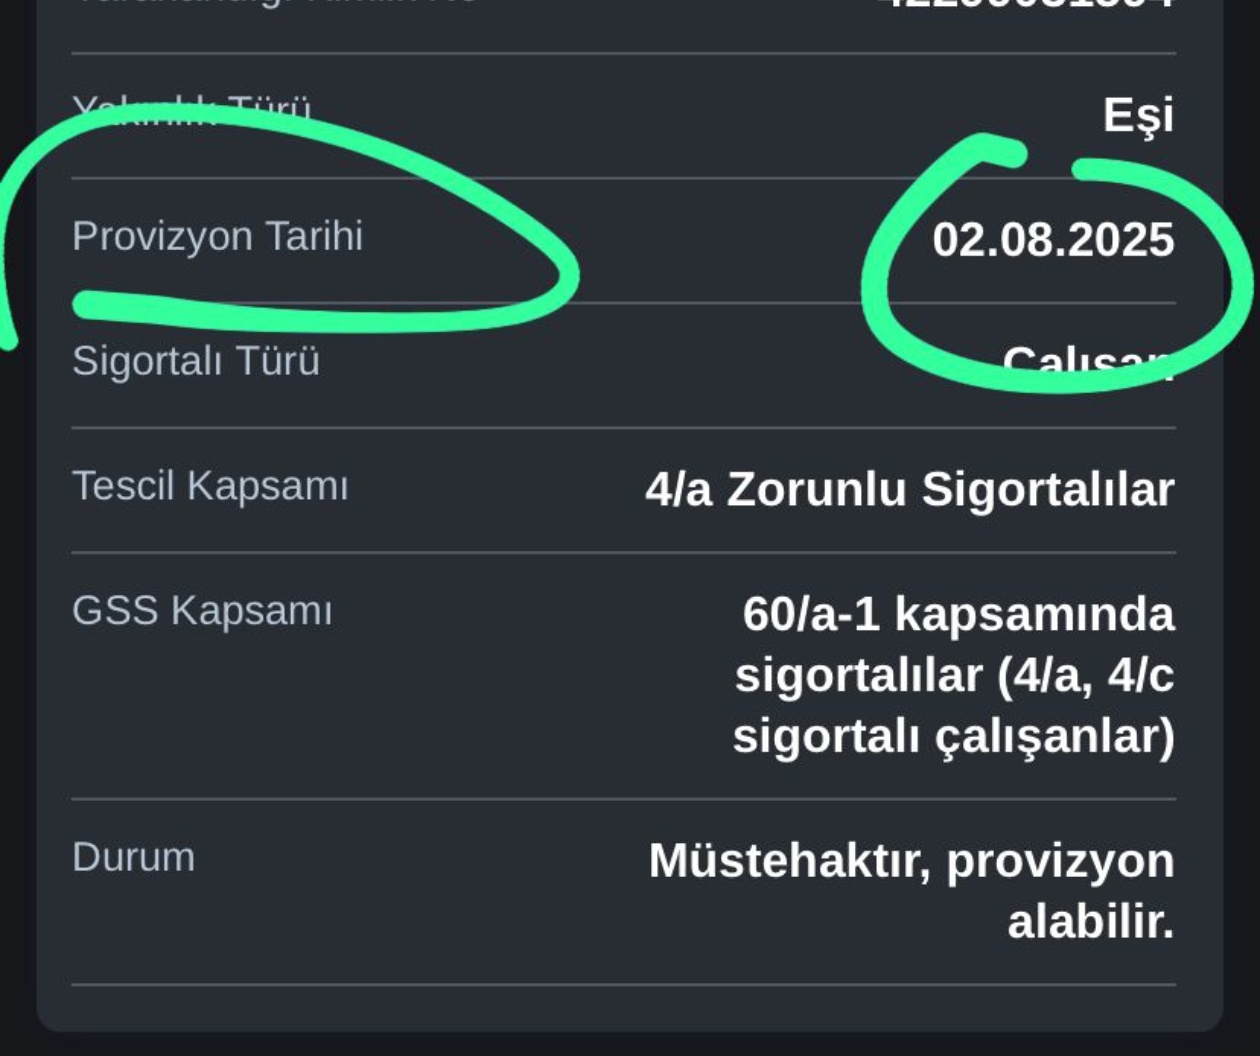
Task: Click the divider line below Durum row
Action: click(624, 985)
